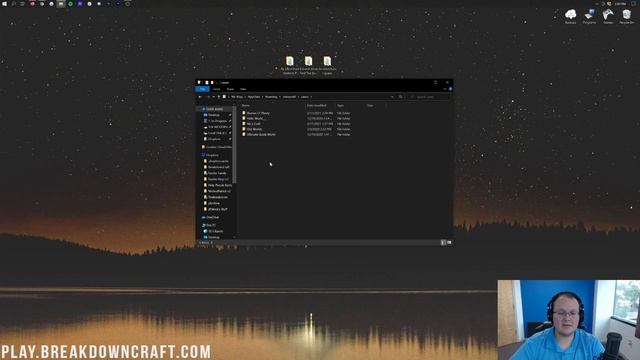
Task: Switch to the Share ribbon tab
Action: pyautogui.click(x=230, y=89)
